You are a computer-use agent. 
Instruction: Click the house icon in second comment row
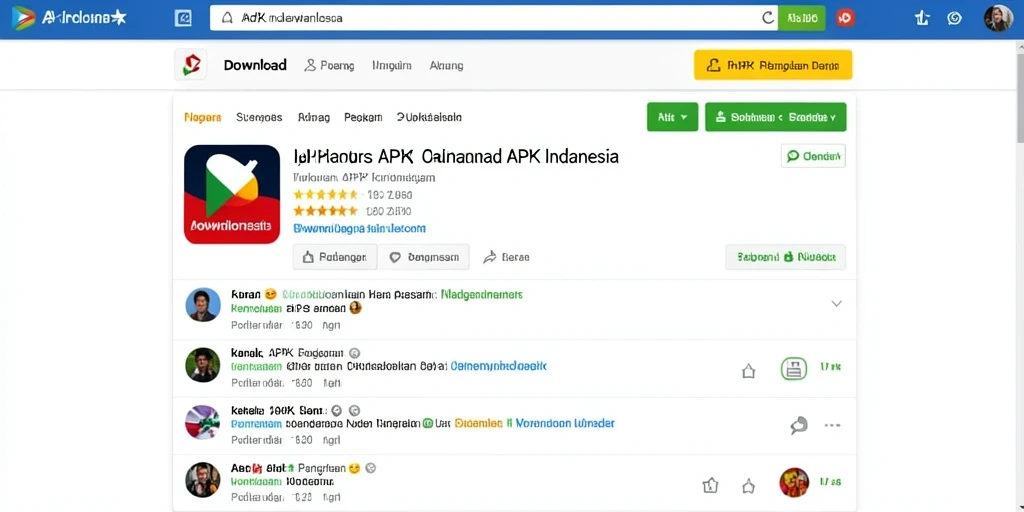748,371
